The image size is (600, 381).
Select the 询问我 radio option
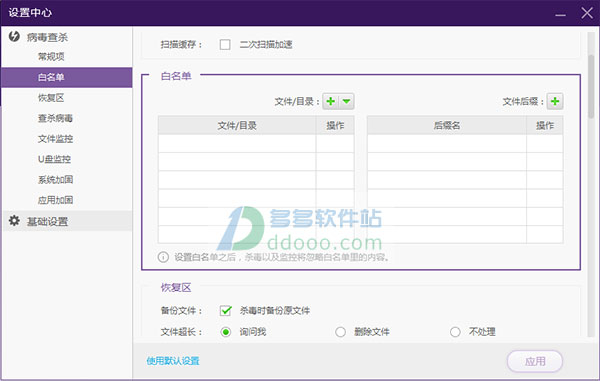226,332
